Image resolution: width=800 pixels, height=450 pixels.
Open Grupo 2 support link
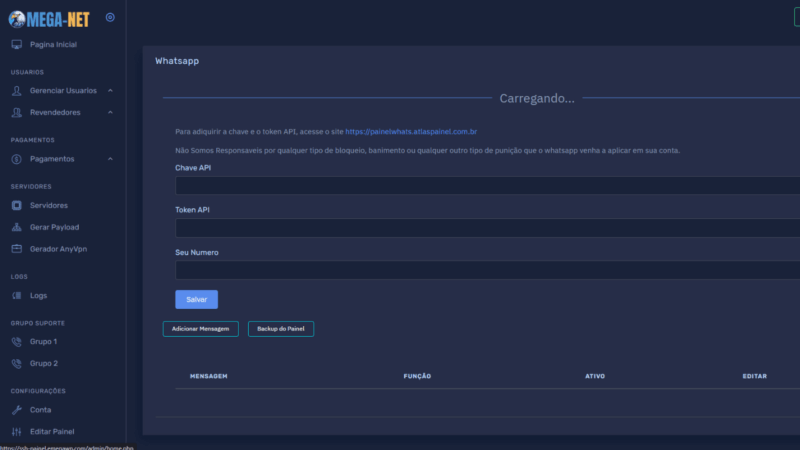[44, 363]
